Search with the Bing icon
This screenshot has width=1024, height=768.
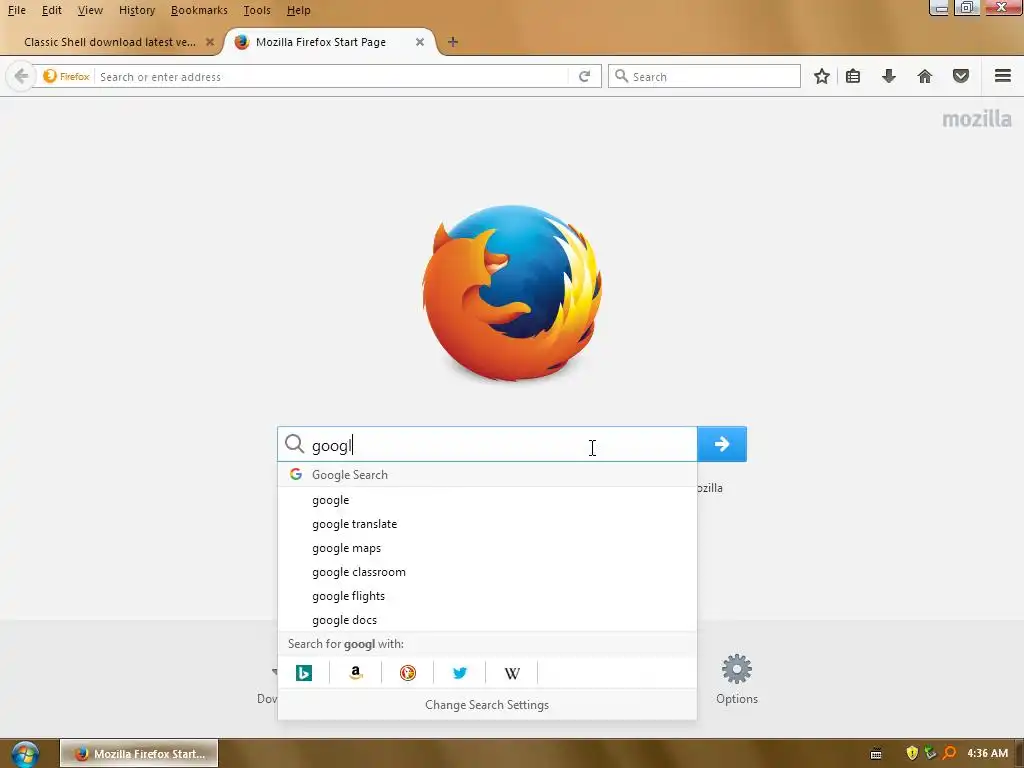pos(304,673)
